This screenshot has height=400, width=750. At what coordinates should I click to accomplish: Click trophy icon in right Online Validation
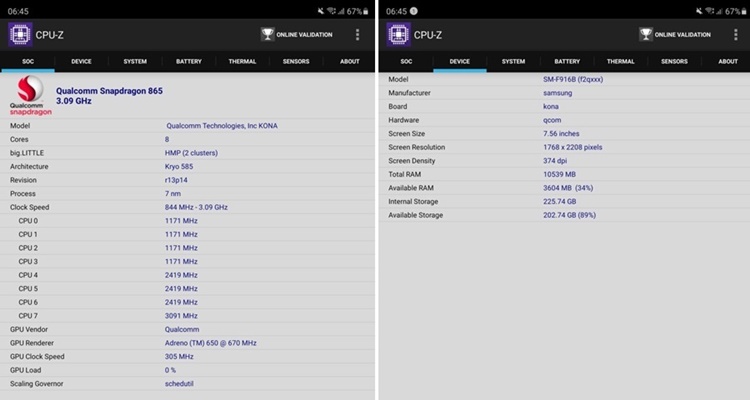point(646,34)
